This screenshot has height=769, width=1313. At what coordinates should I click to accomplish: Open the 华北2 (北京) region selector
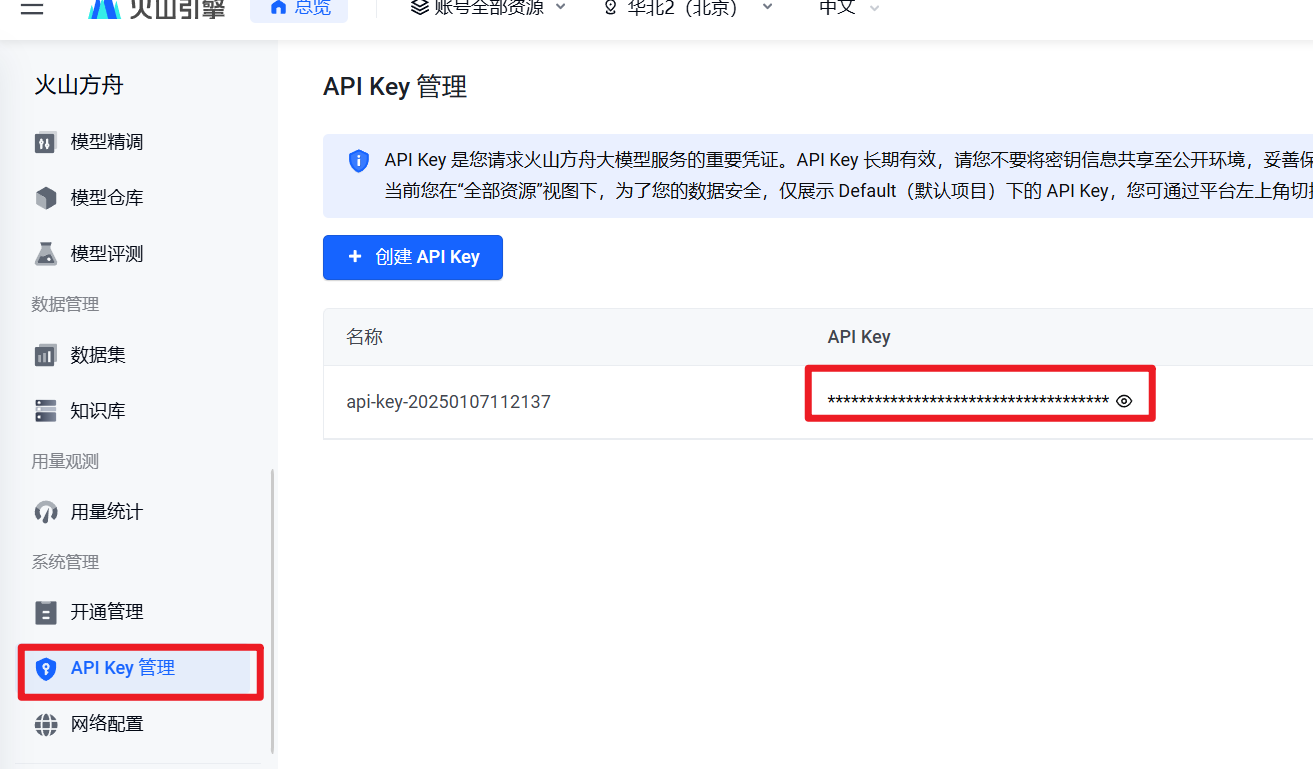[688, 8]
